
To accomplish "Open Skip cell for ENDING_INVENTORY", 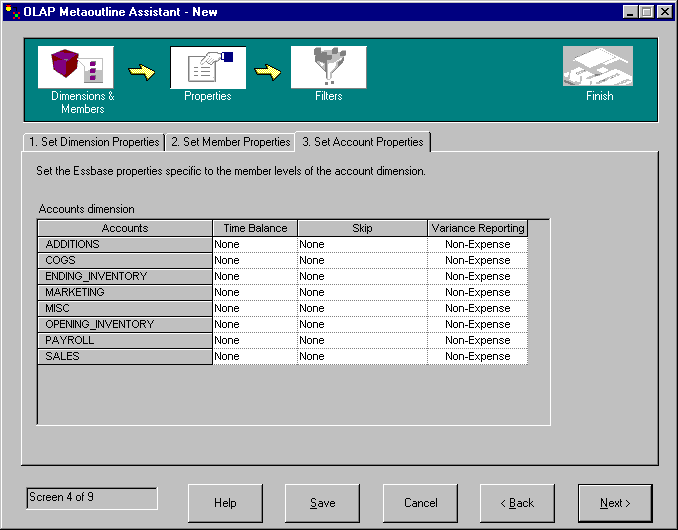I will pos(362,276).
